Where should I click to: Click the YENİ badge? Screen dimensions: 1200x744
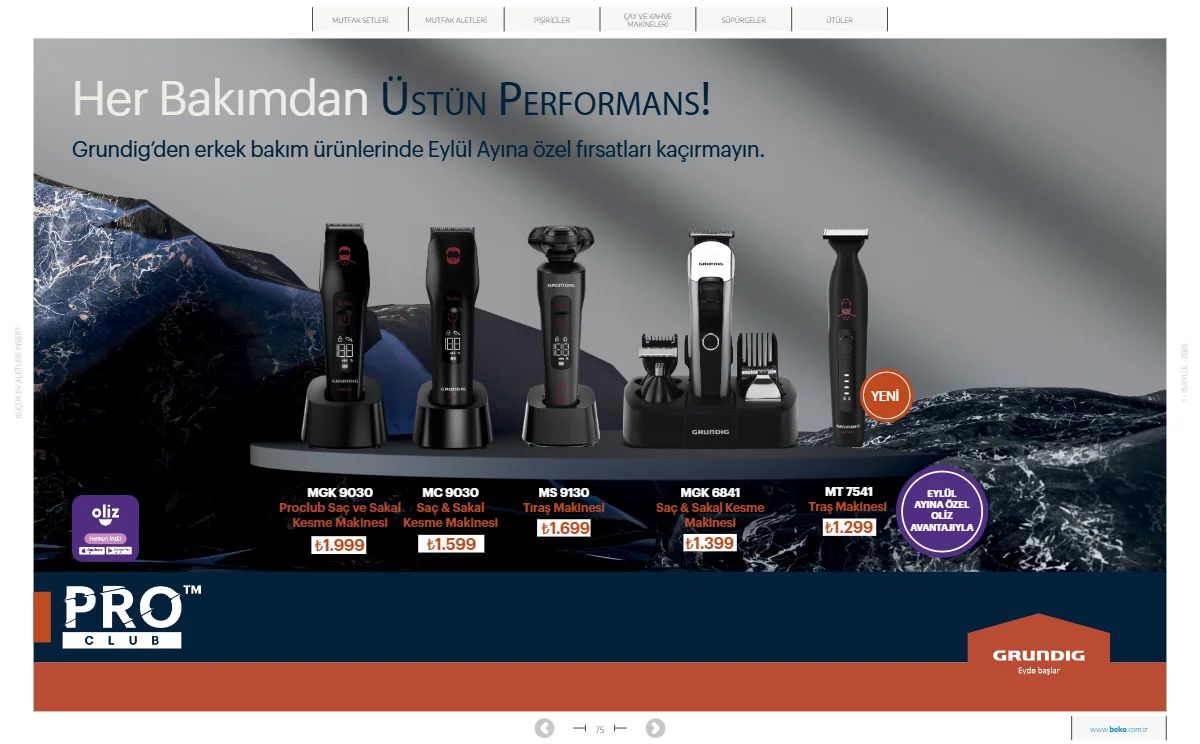coord(886,396)
